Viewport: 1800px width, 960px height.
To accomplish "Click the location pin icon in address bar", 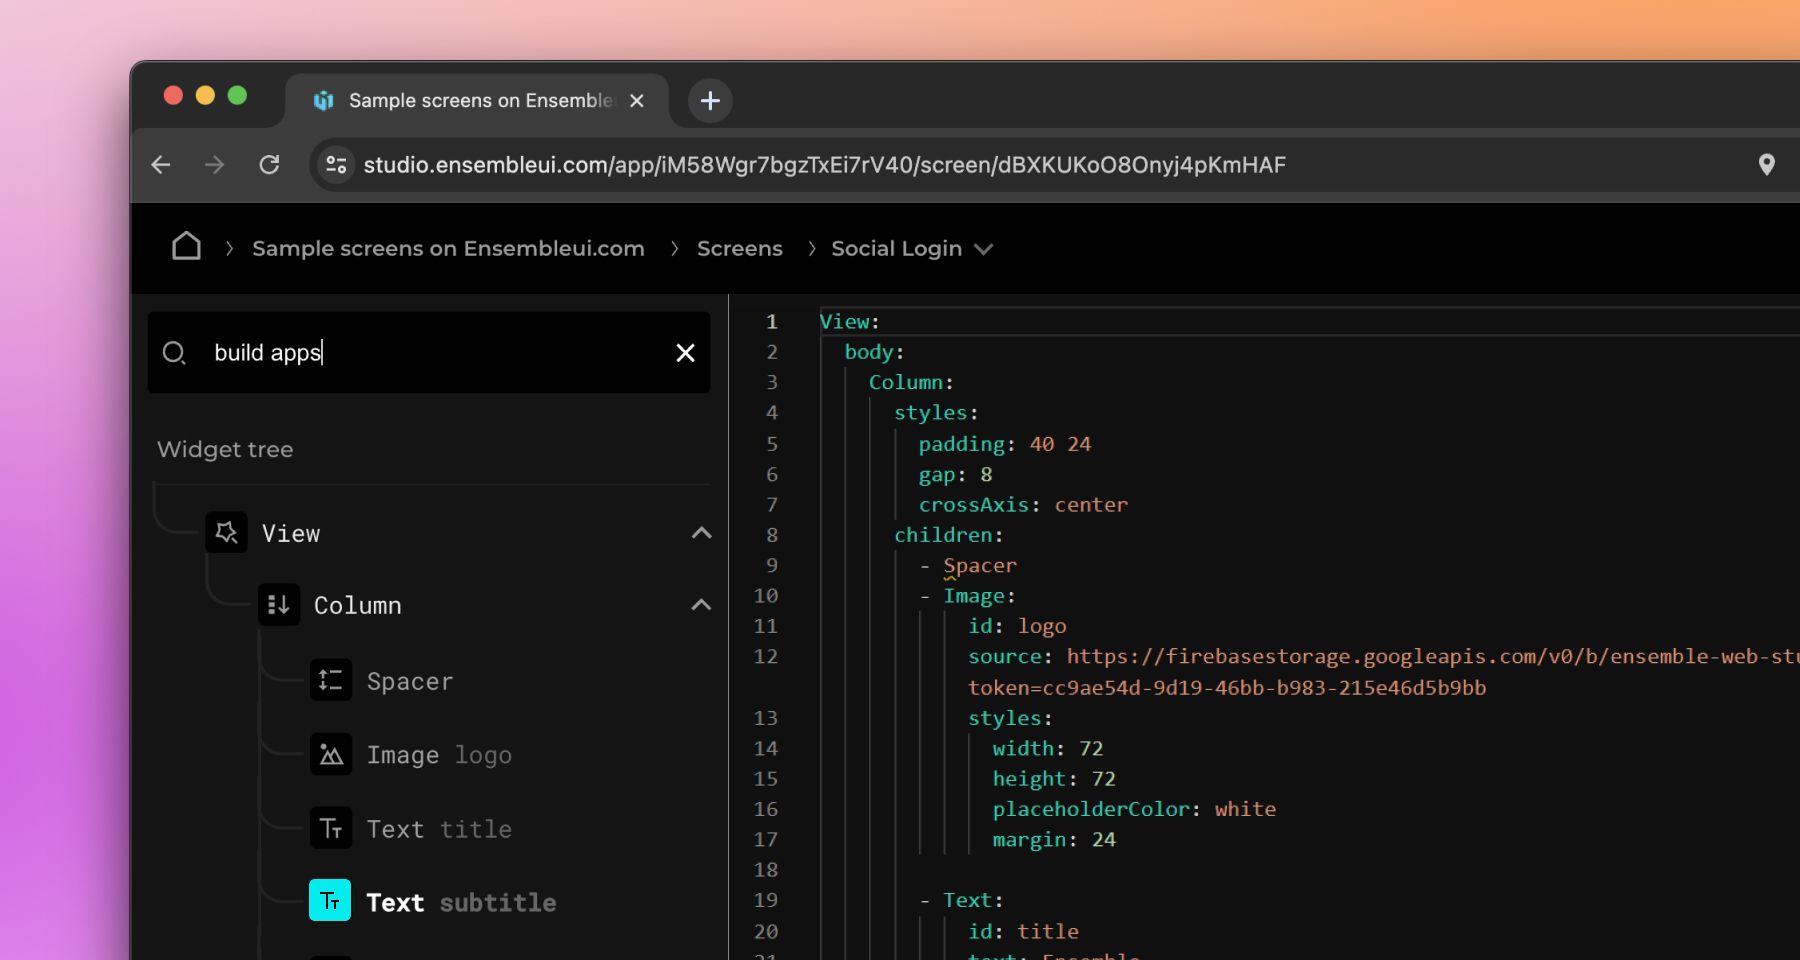I will coord(1767,165).
